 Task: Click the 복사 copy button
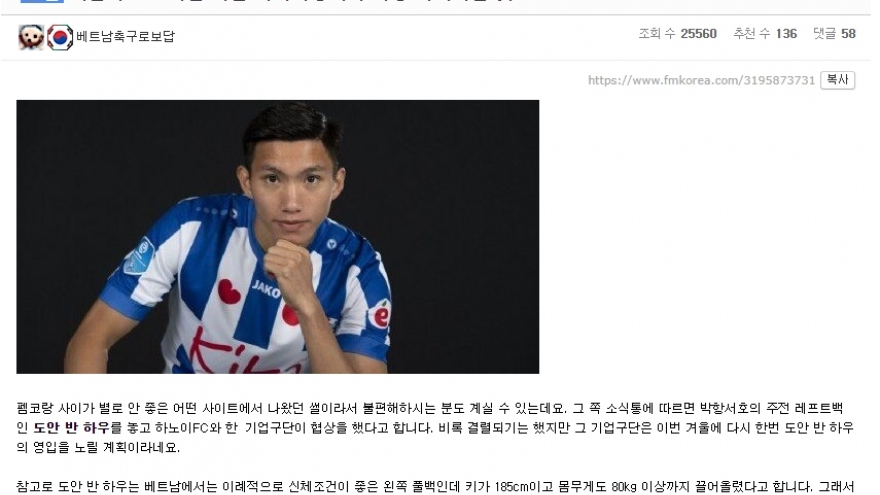click(837, 80)
